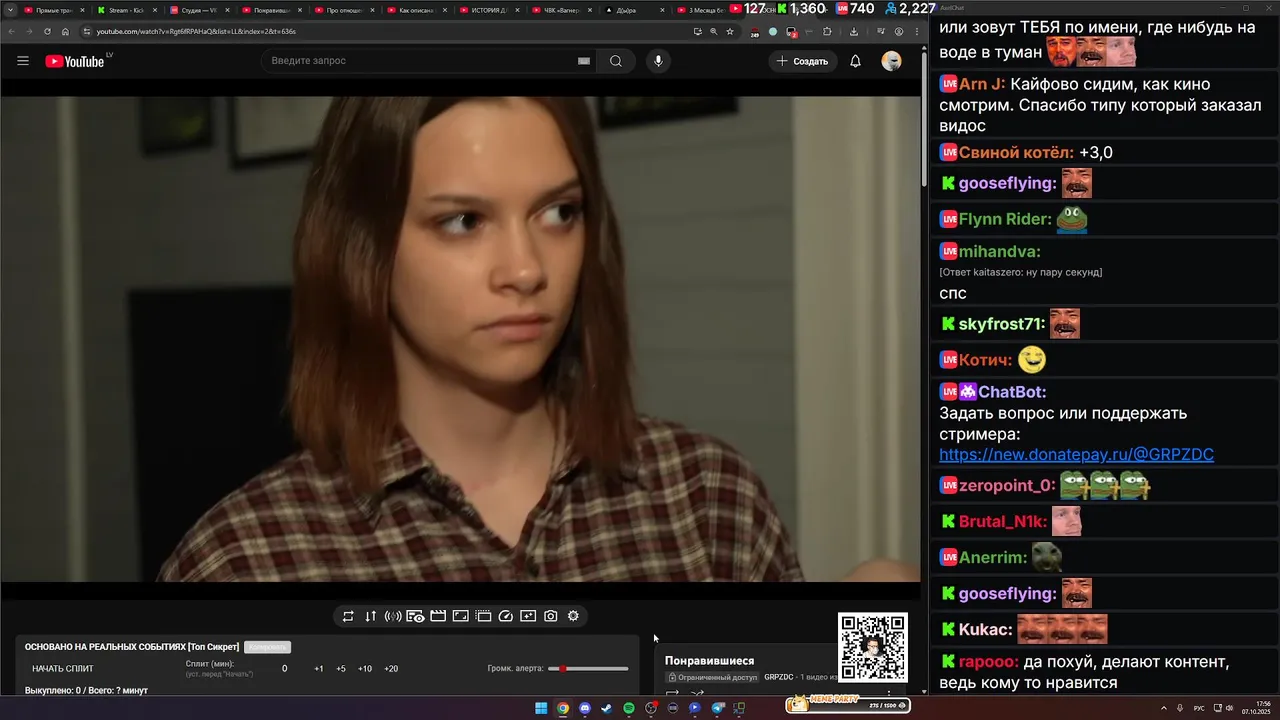Click the browser back arrow
1280x720 pixels.
(x=13, y=31)
